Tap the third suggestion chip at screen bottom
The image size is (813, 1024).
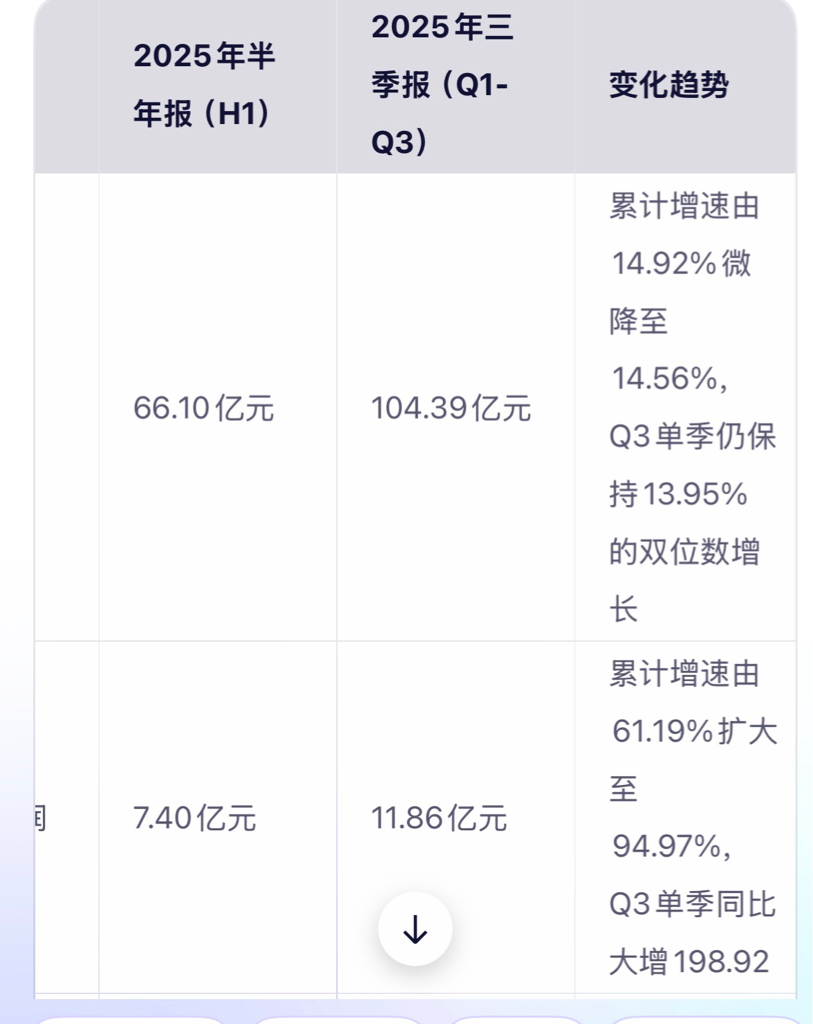[x=516, y=1019]
